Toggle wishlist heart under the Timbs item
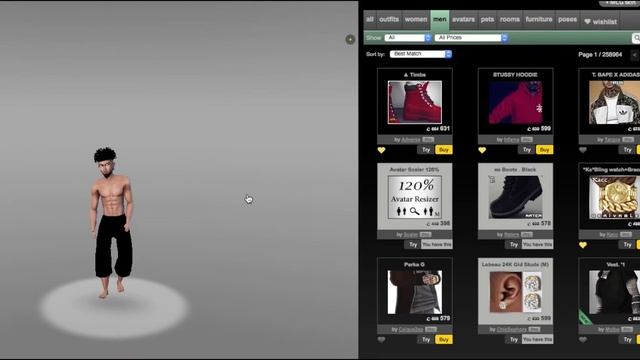 pyautogui.click(x=381, y=150)
